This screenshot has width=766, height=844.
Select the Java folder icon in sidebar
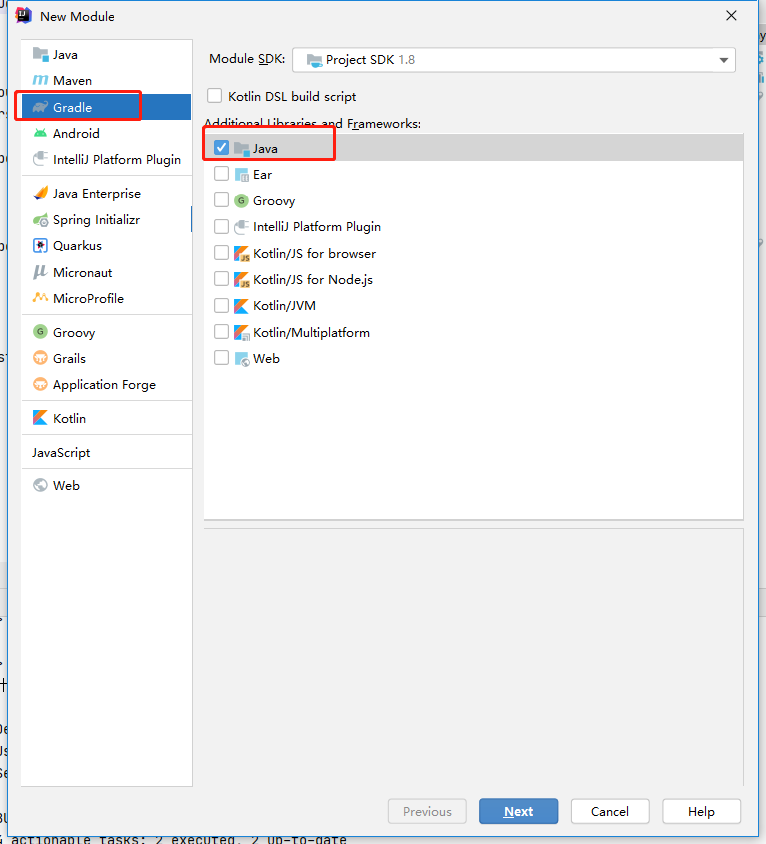tap(40, 54)
